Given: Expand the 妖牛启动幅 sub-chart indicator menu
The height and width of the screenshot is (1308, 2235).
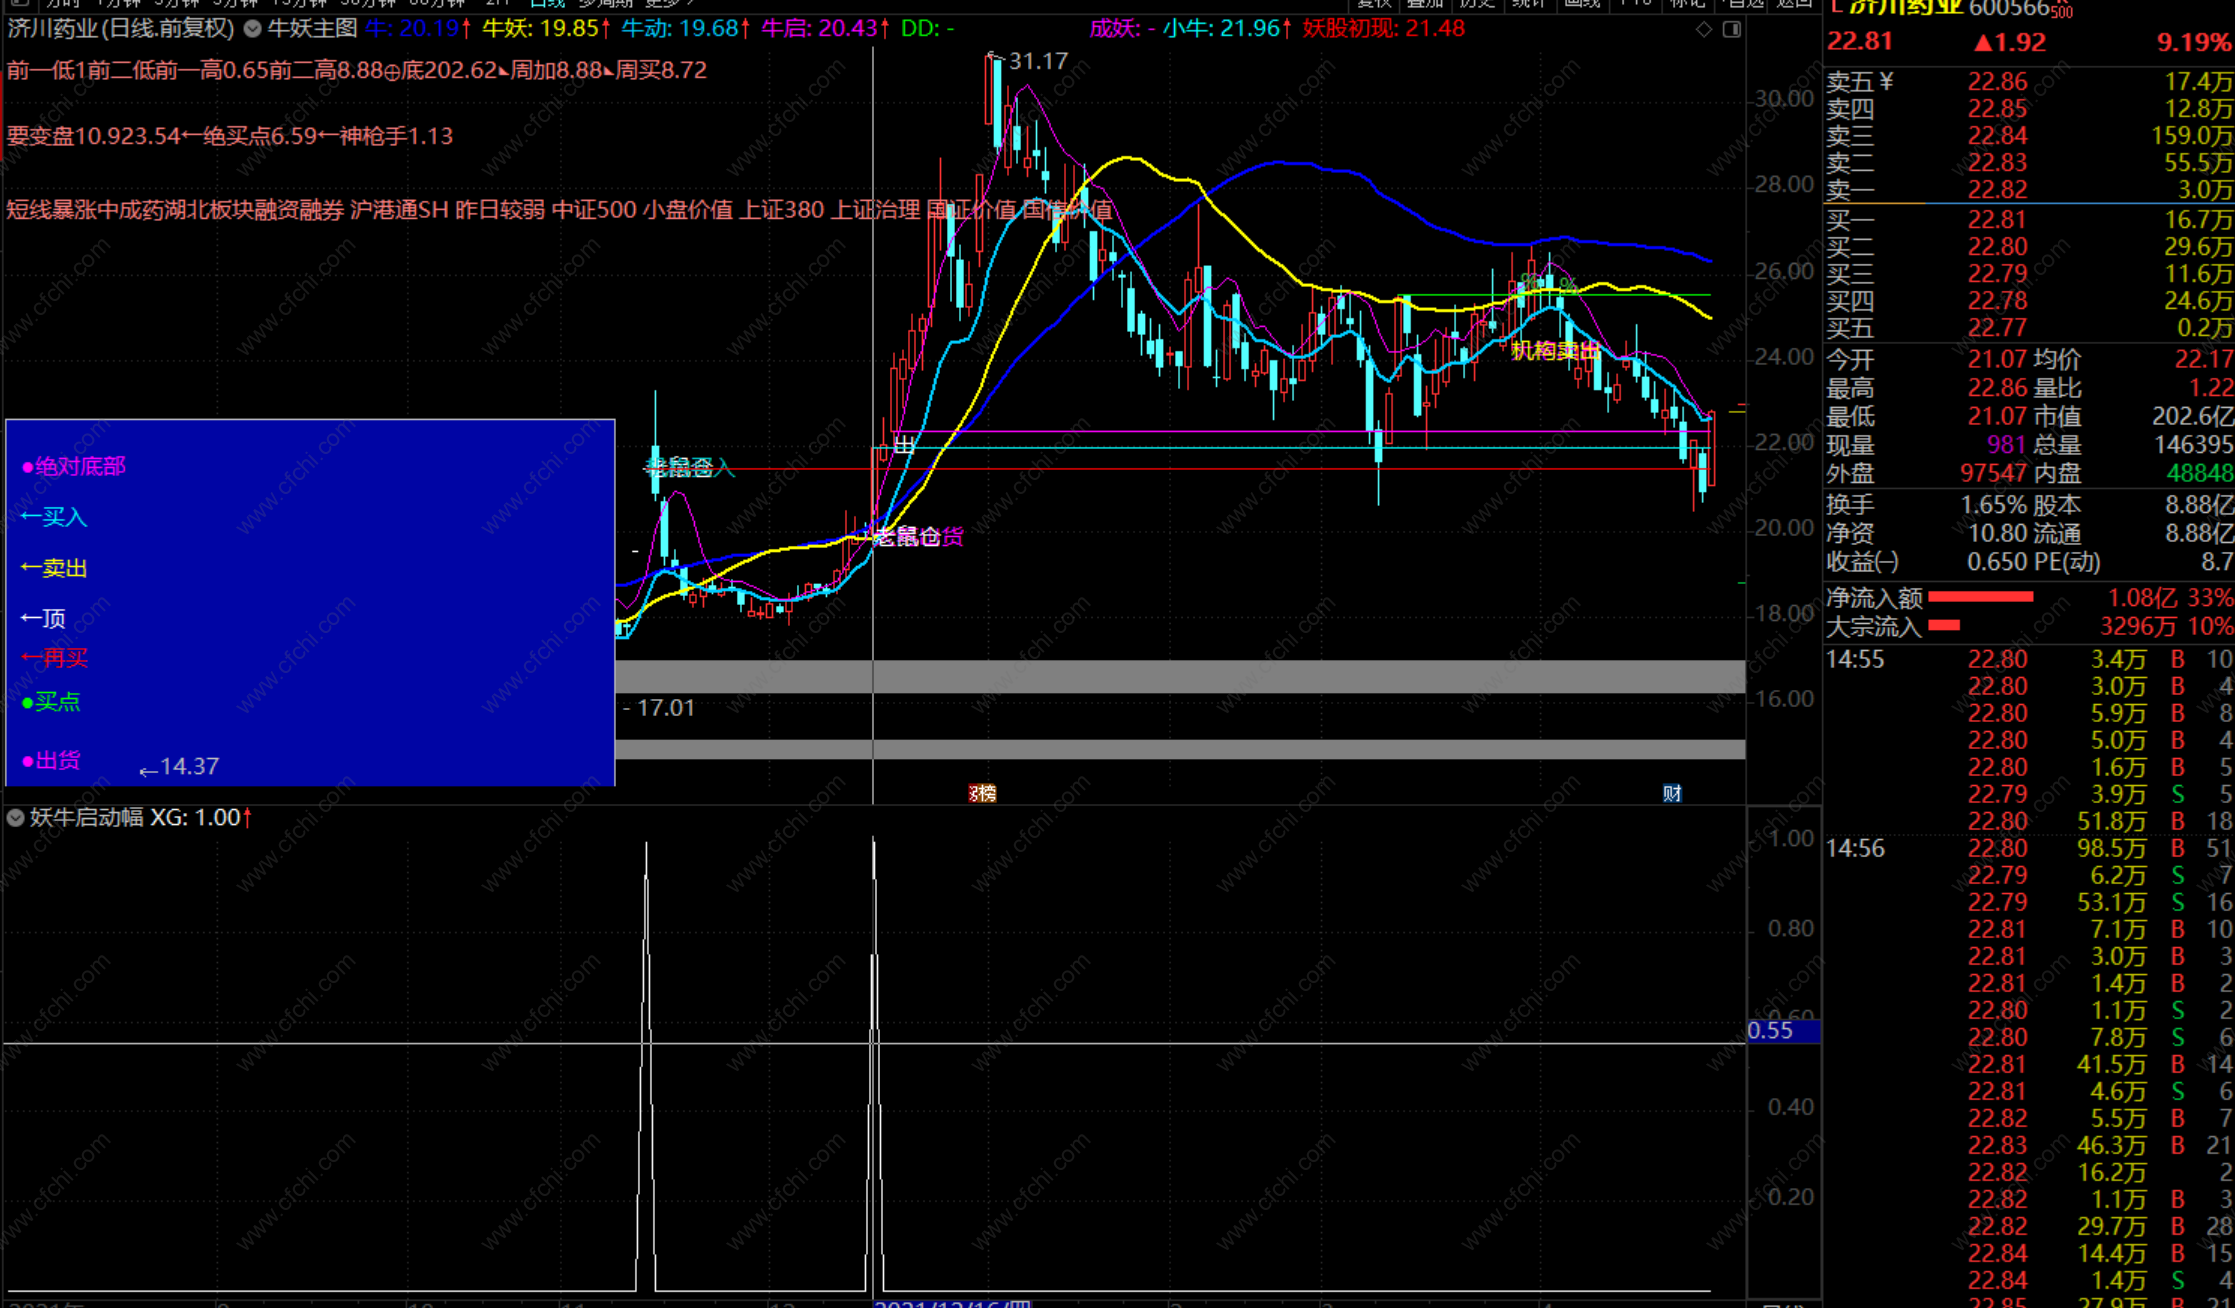Looking at the screenshot, I should [15, 818].
